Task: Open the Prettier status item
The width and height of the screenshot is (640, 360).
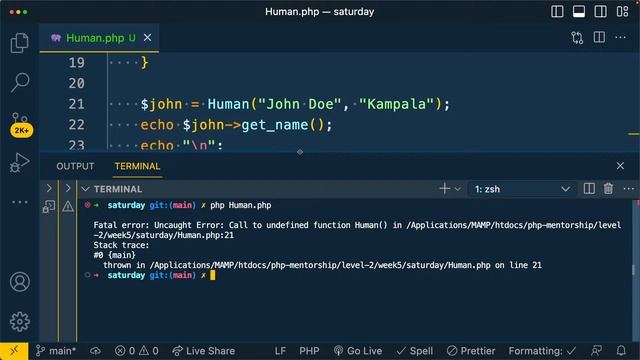Action: click(471, 351)
